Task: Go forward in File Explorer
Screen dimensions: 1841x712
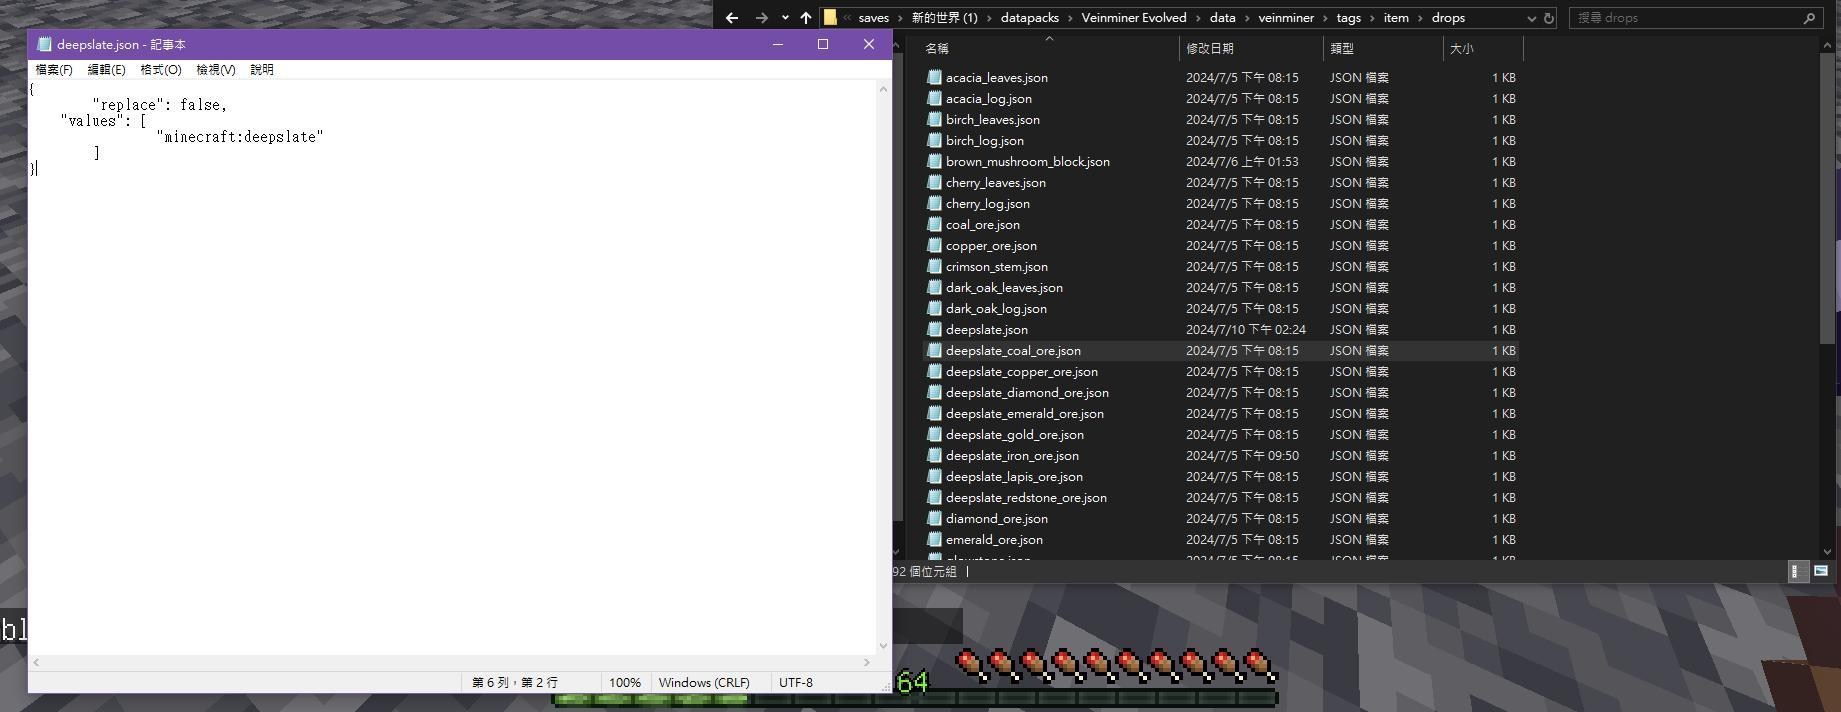Action: pos(762,18)
